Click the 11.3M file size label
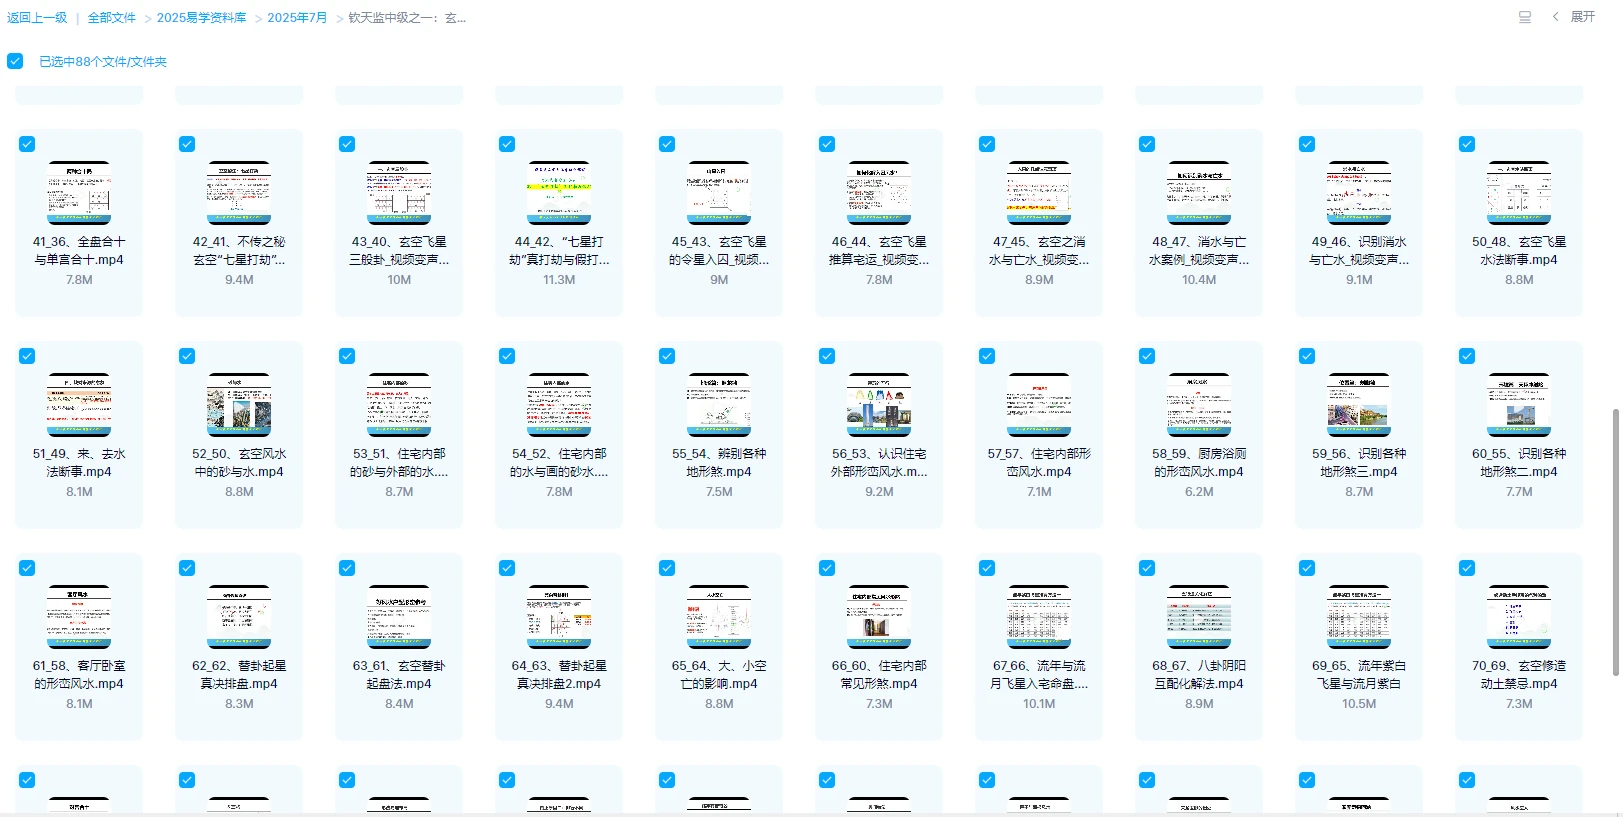 559,280
